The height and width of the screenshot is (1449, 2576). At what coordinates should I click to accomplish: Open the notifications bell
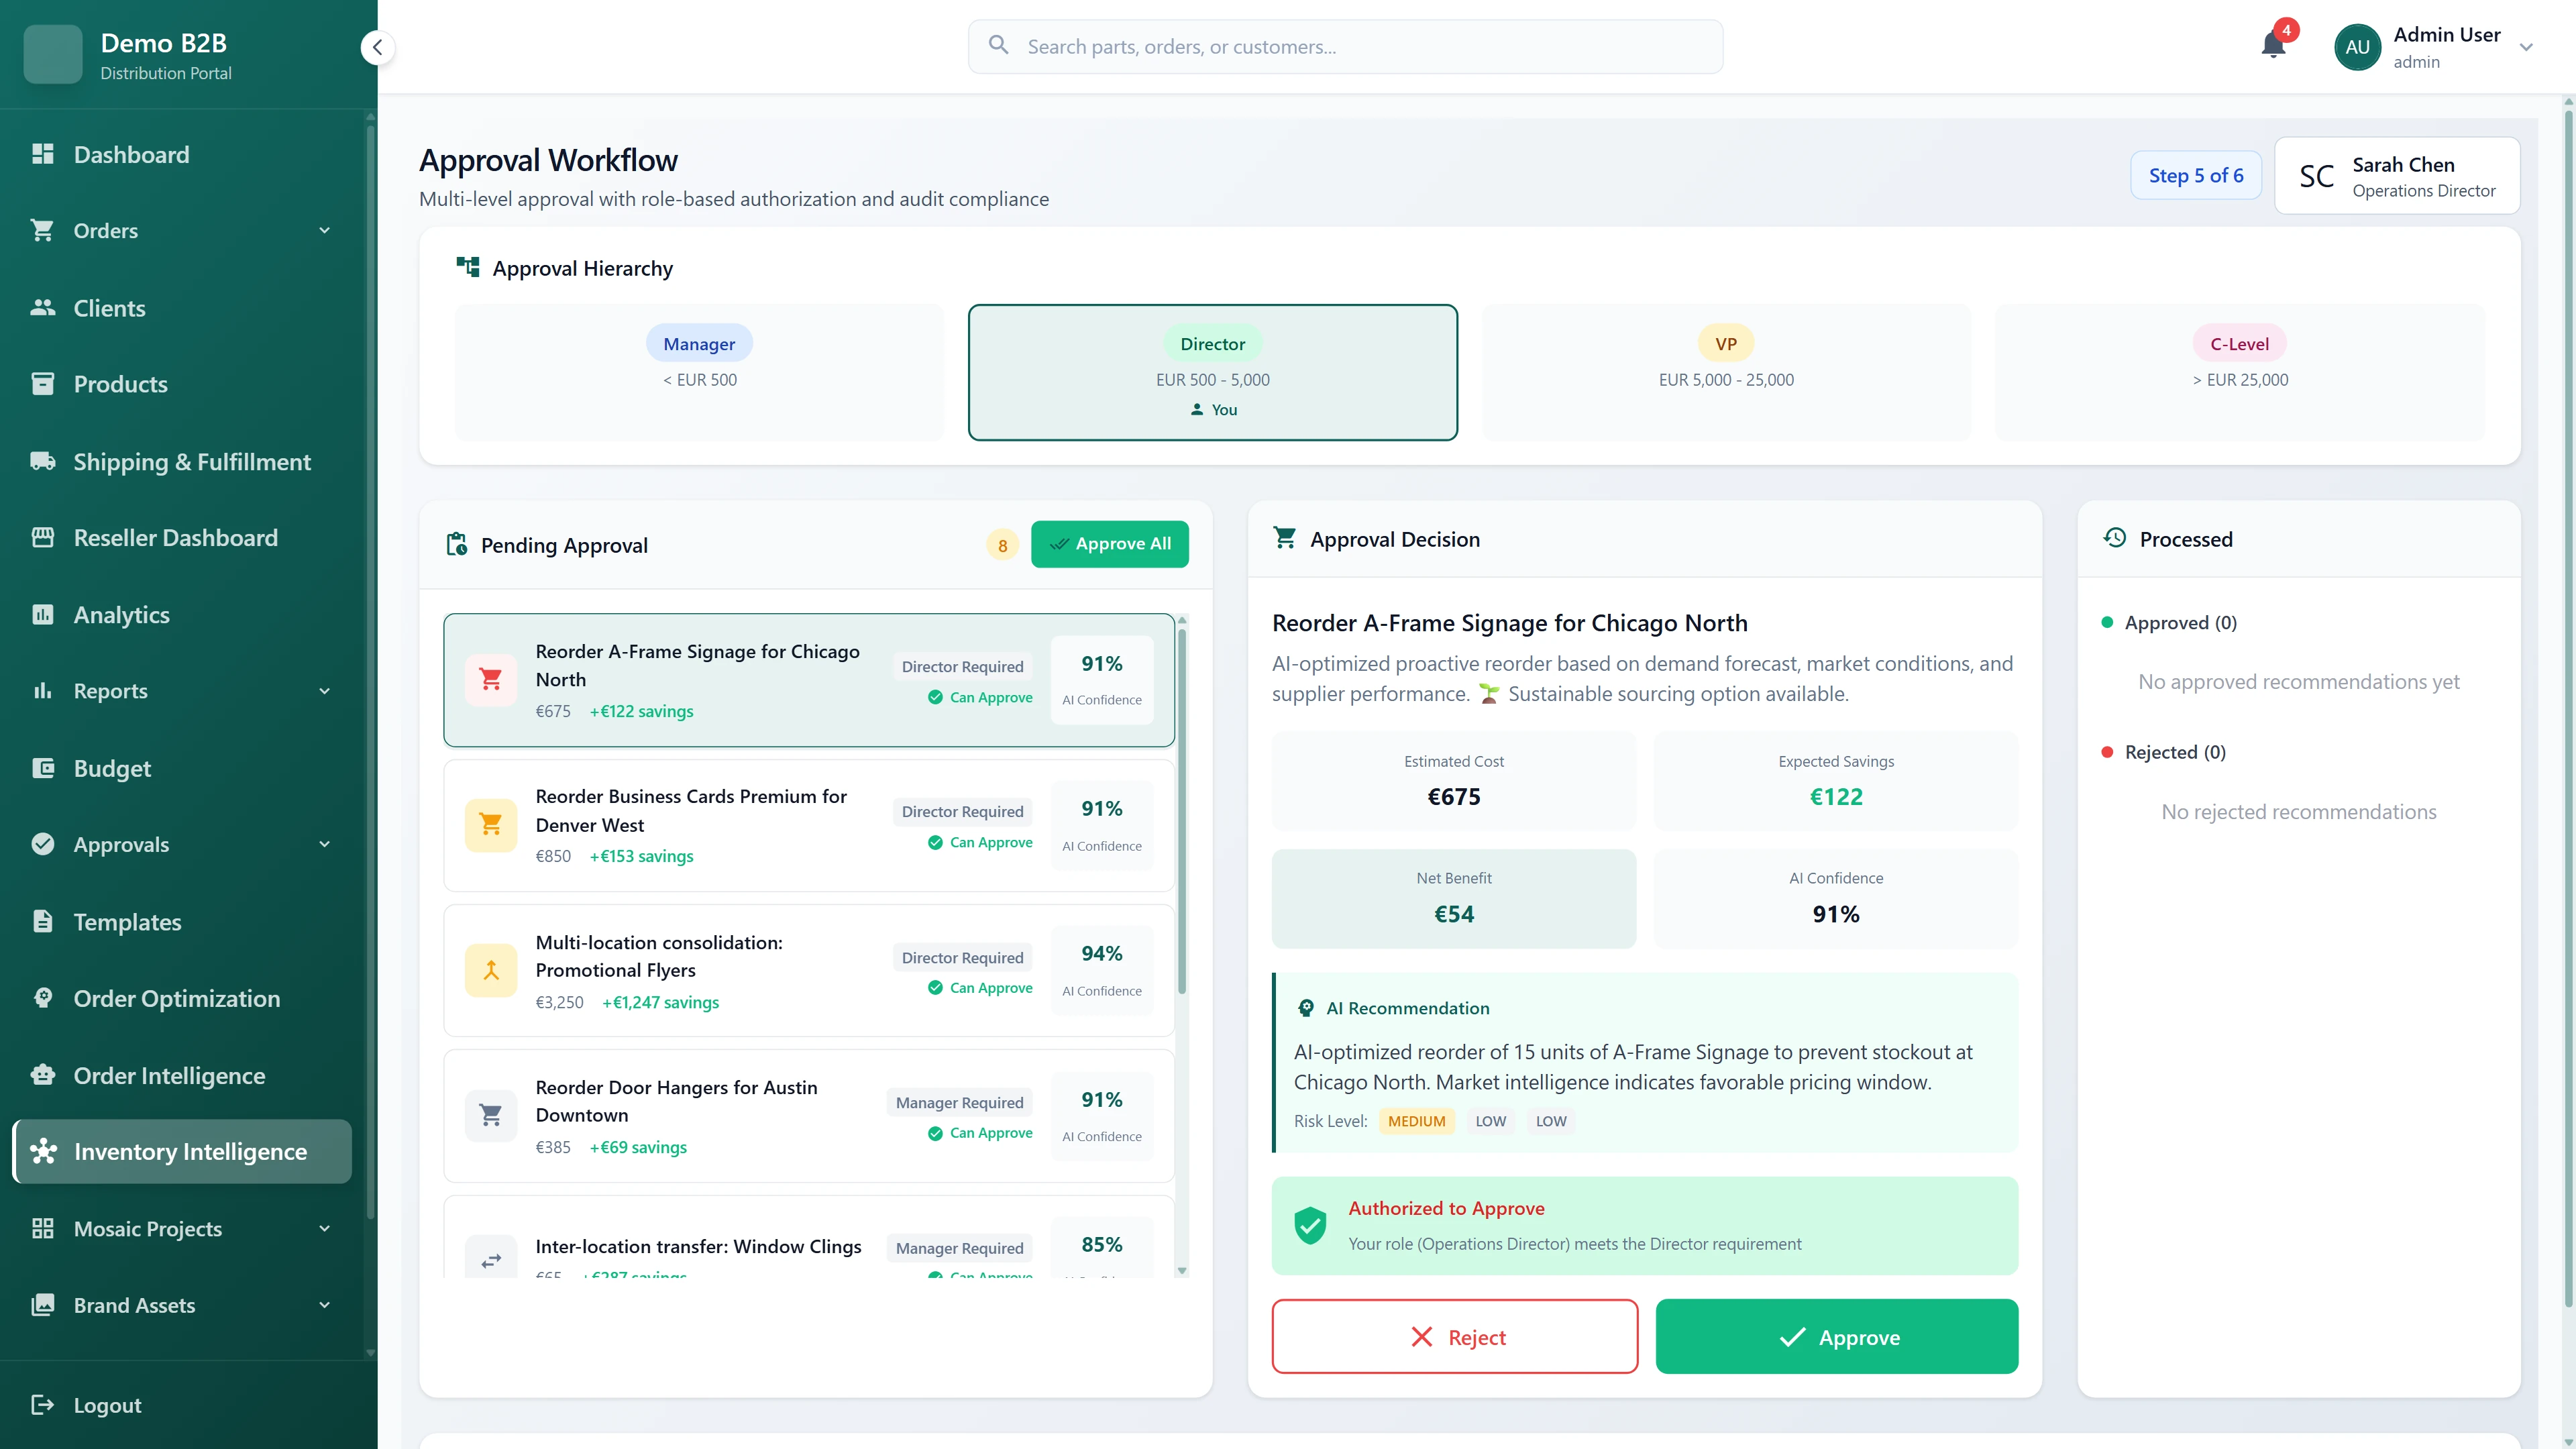2273,46
